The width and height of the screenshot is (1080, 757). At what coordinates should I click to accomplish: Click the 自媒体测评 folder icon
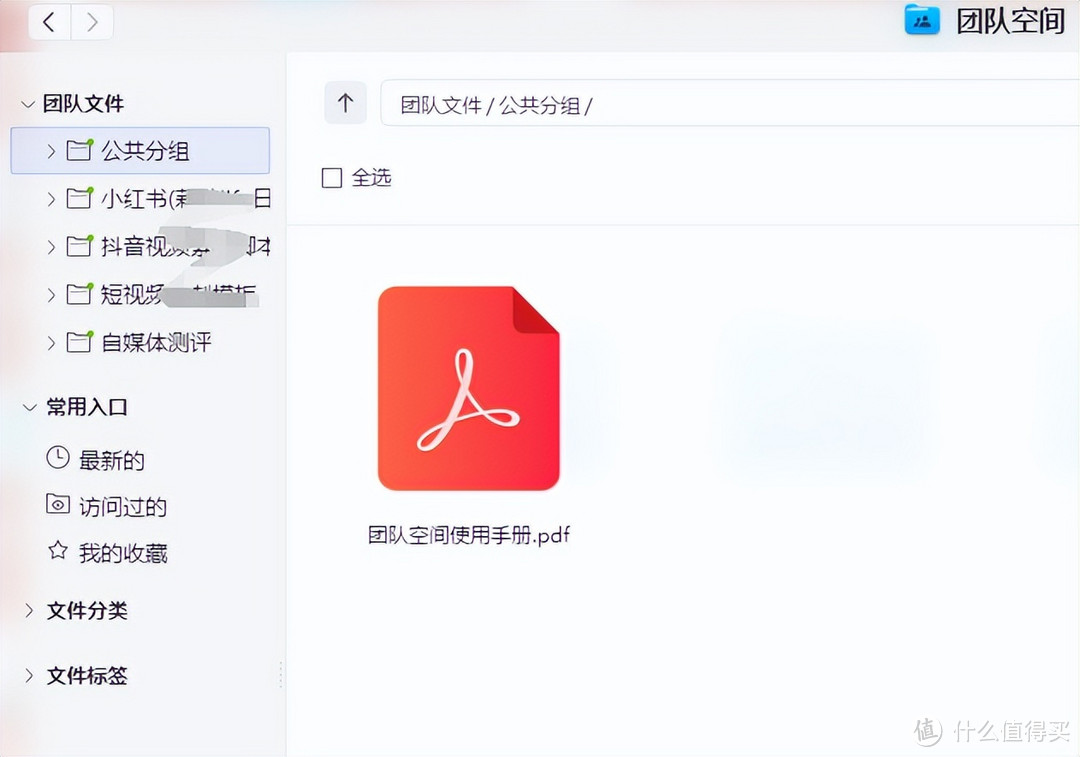[x=78, y=342]
